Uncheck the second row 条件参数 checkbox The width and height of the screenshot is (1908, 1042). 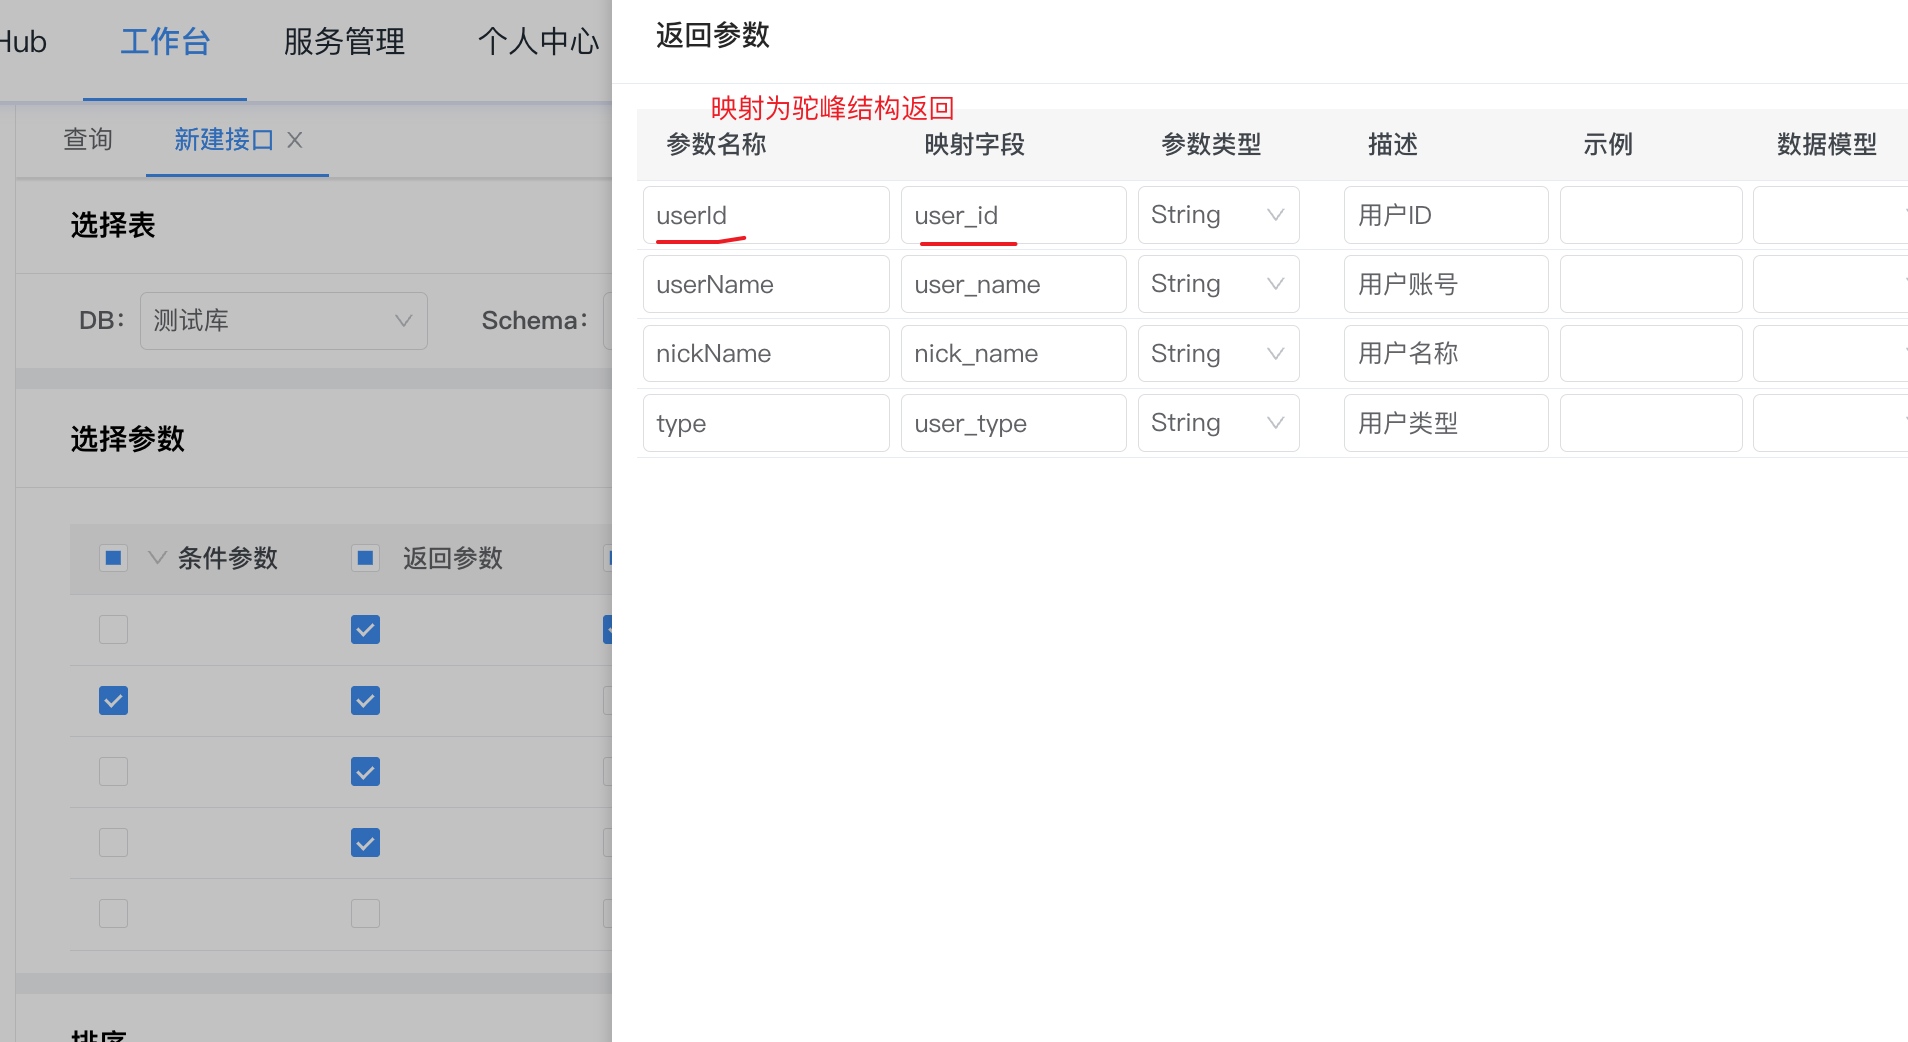click(114, 701)
